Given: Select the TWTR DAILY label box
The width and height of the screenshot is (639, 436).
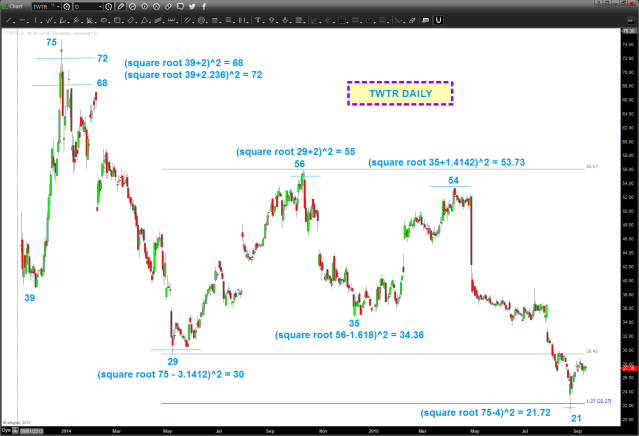Looking at the screenshot, I should [400, 93].
